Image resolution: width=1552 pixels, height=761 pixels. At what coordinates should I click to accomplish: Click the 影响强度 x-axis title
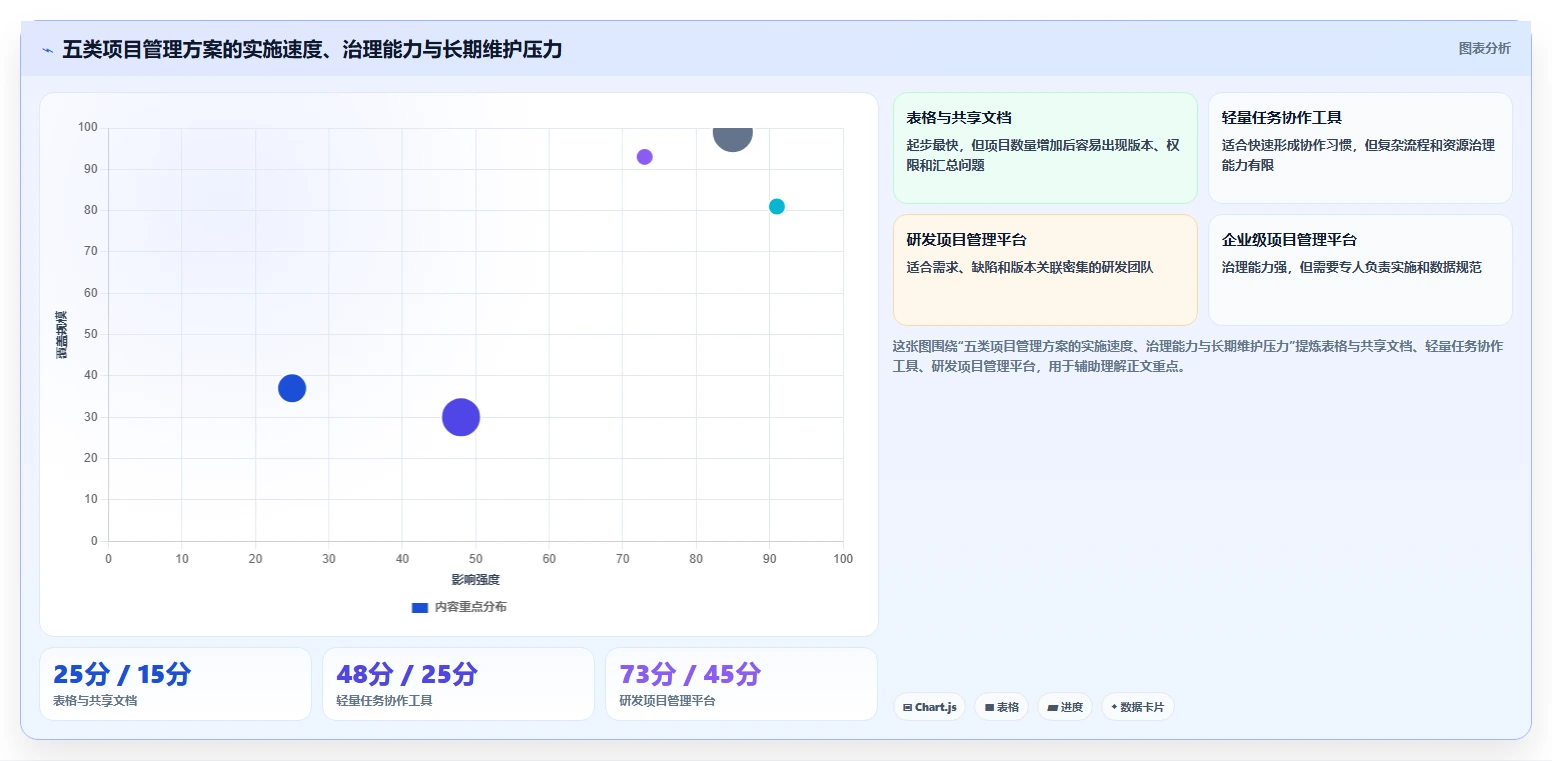tap(475, 580)
